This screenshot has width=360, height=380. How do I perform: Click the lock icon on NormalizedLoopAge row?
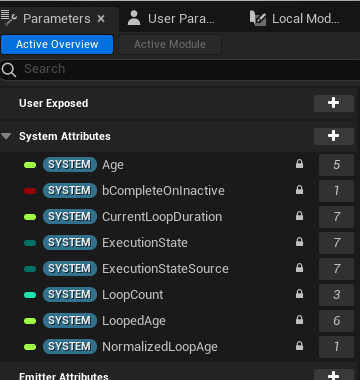click(x=299, y=346)
